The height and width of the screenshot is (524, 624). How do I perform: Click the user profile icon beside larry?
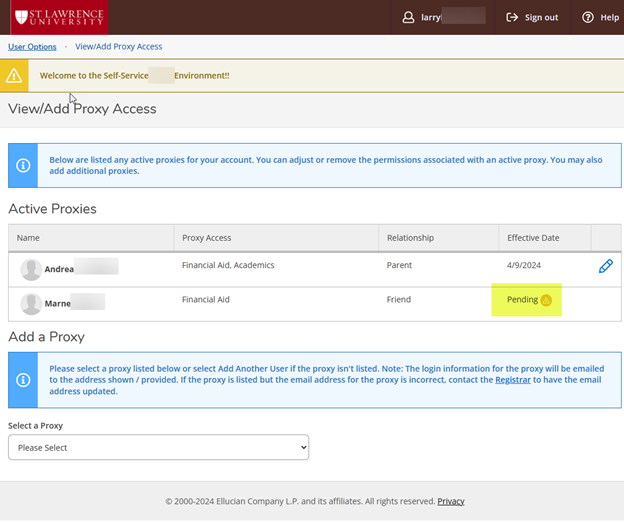click(408, 17)
